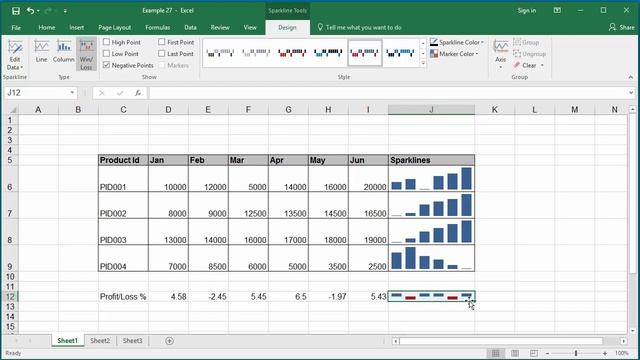Enable the First Point checkbox
Image resolution: width=640 pixels, height=360 pixels.
(162, 42)
